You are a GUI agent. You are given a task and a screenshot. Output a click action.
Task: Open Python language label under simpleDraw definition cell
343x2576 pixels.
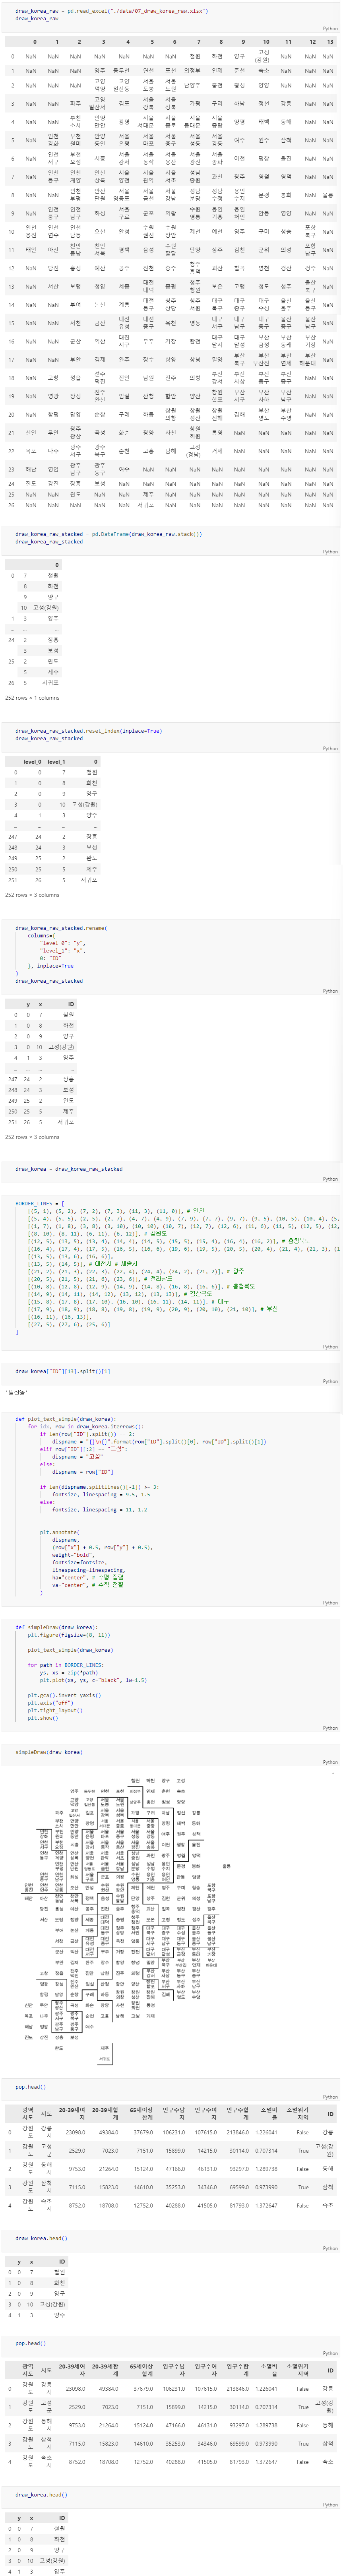[x=330, y=1728]
